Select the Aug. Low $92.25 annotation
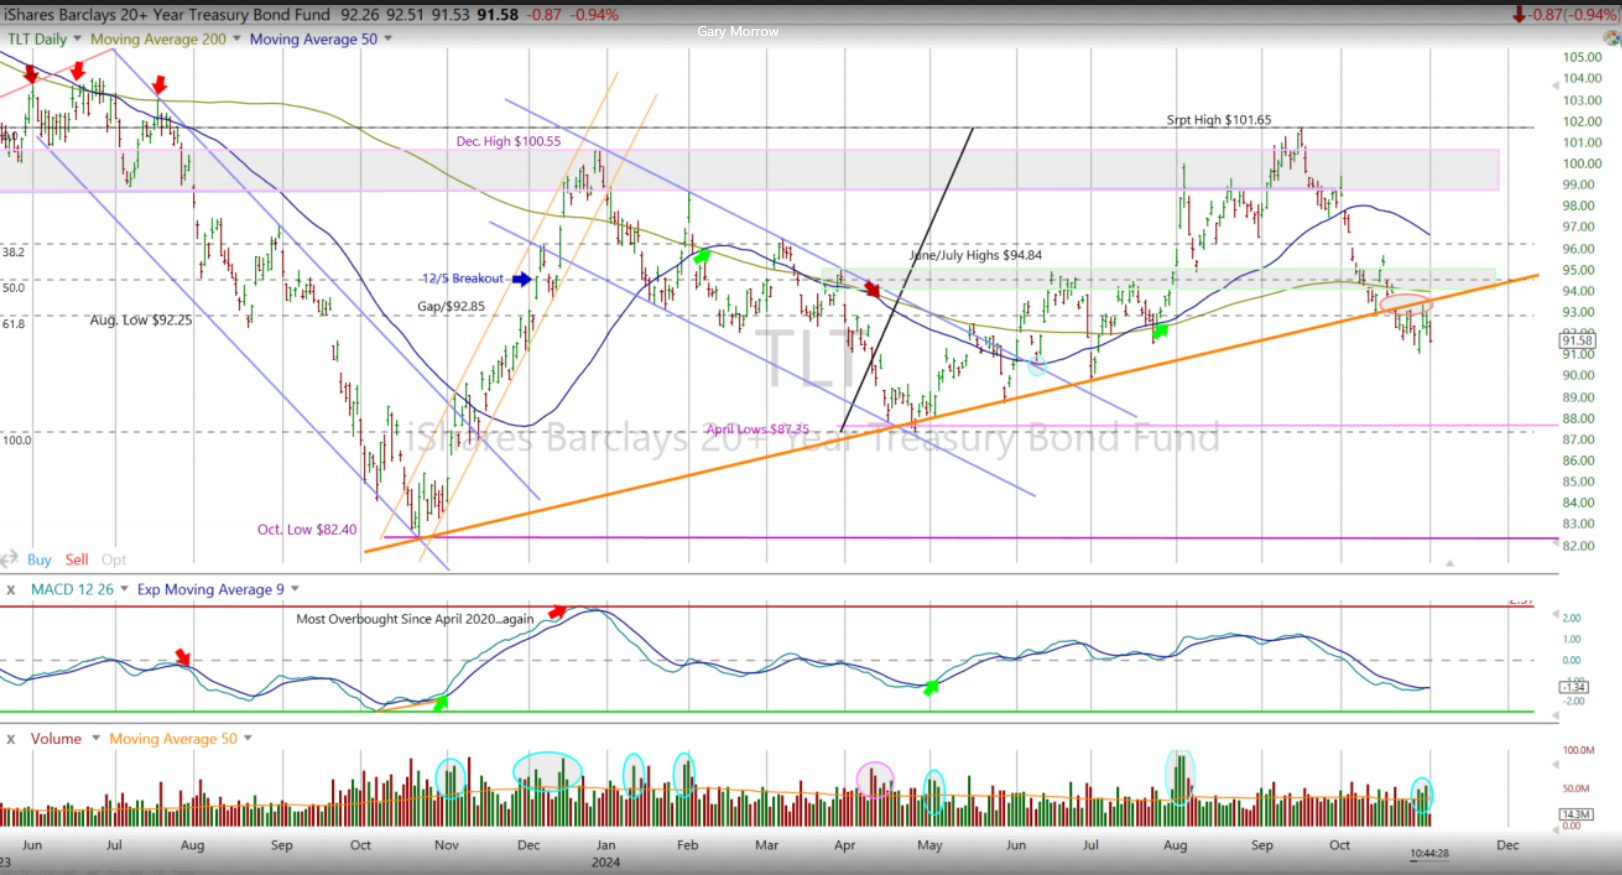The image size is (1622, 875). coord(141,320)
